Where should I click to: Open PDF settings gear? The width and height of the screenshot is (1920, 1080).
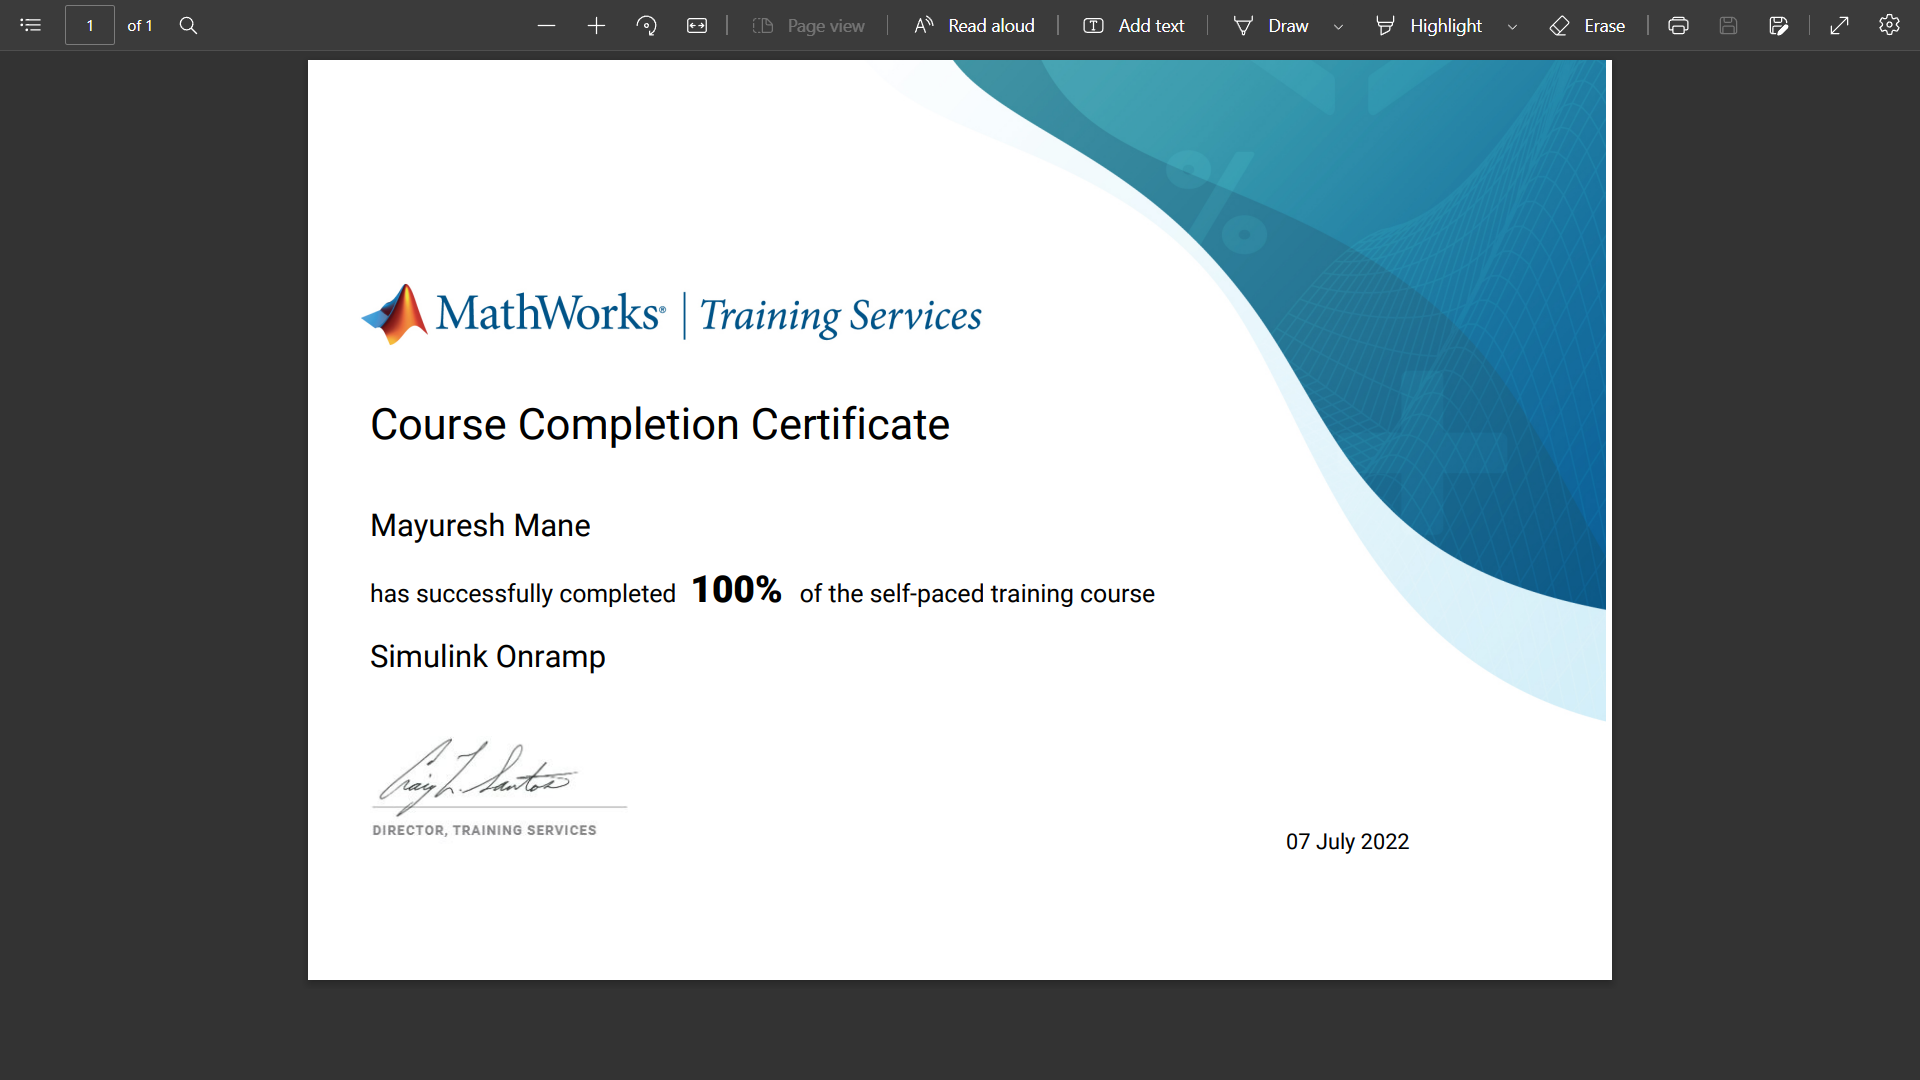[1889, 25]
